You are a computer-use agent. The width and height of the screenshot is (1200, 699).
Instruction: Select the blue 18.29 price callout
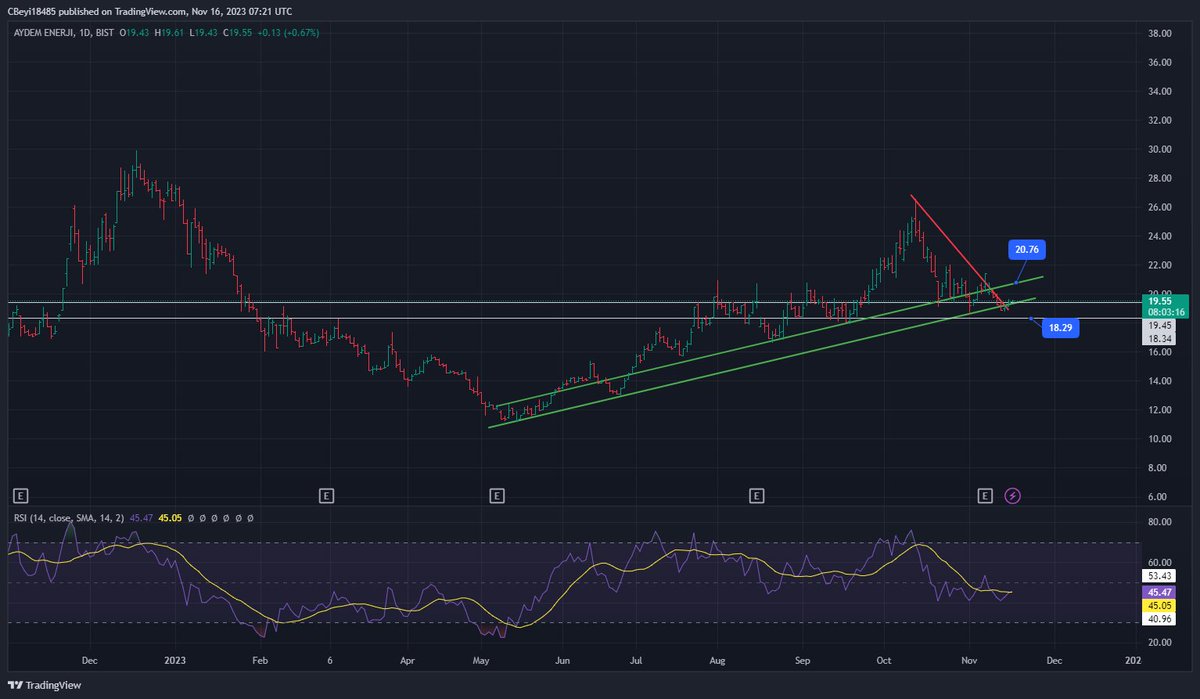pyautogui.click(x=1061, y=327)
